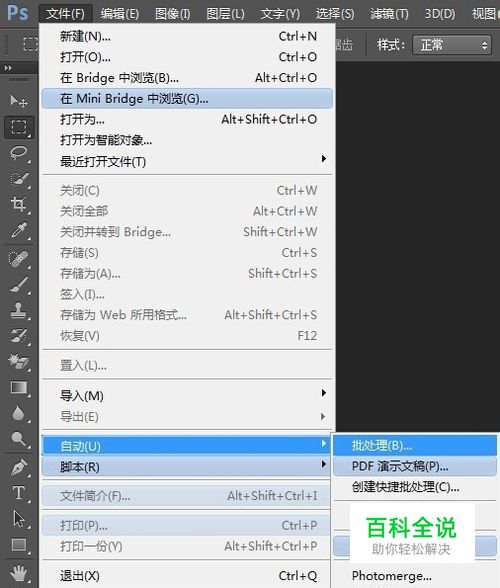The width and height of the screenshot is (500, 588).
Task: Select the Gradient tool
Action: coord(19,387)
